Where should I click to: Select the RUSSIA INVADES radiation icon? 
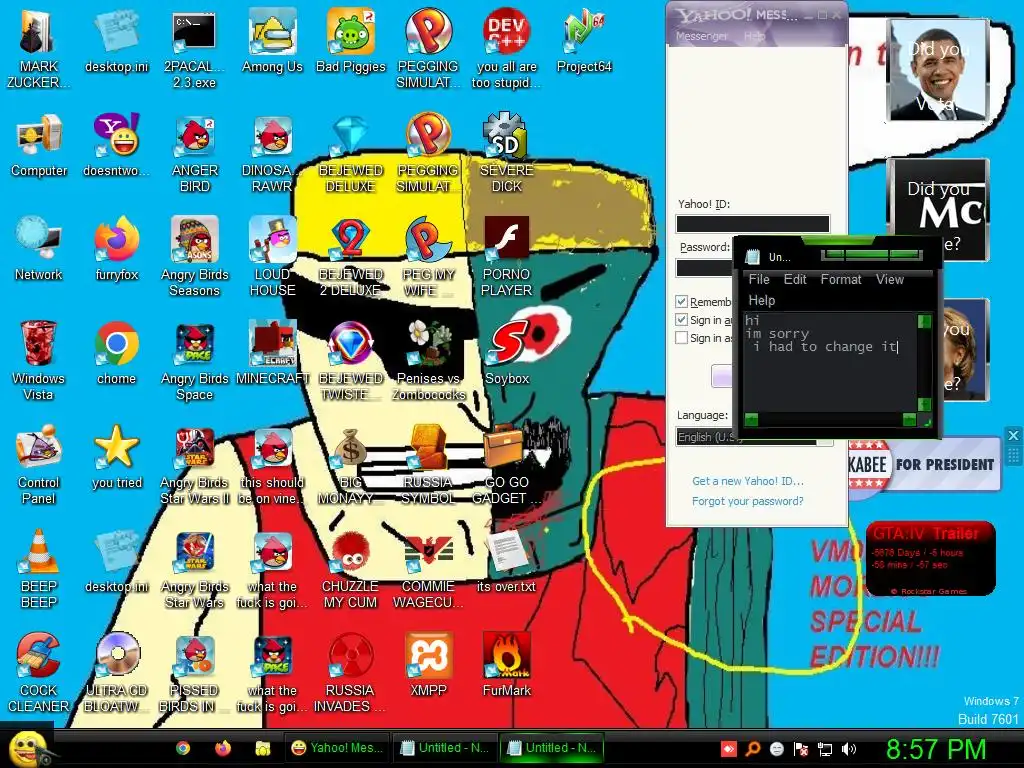351,673
